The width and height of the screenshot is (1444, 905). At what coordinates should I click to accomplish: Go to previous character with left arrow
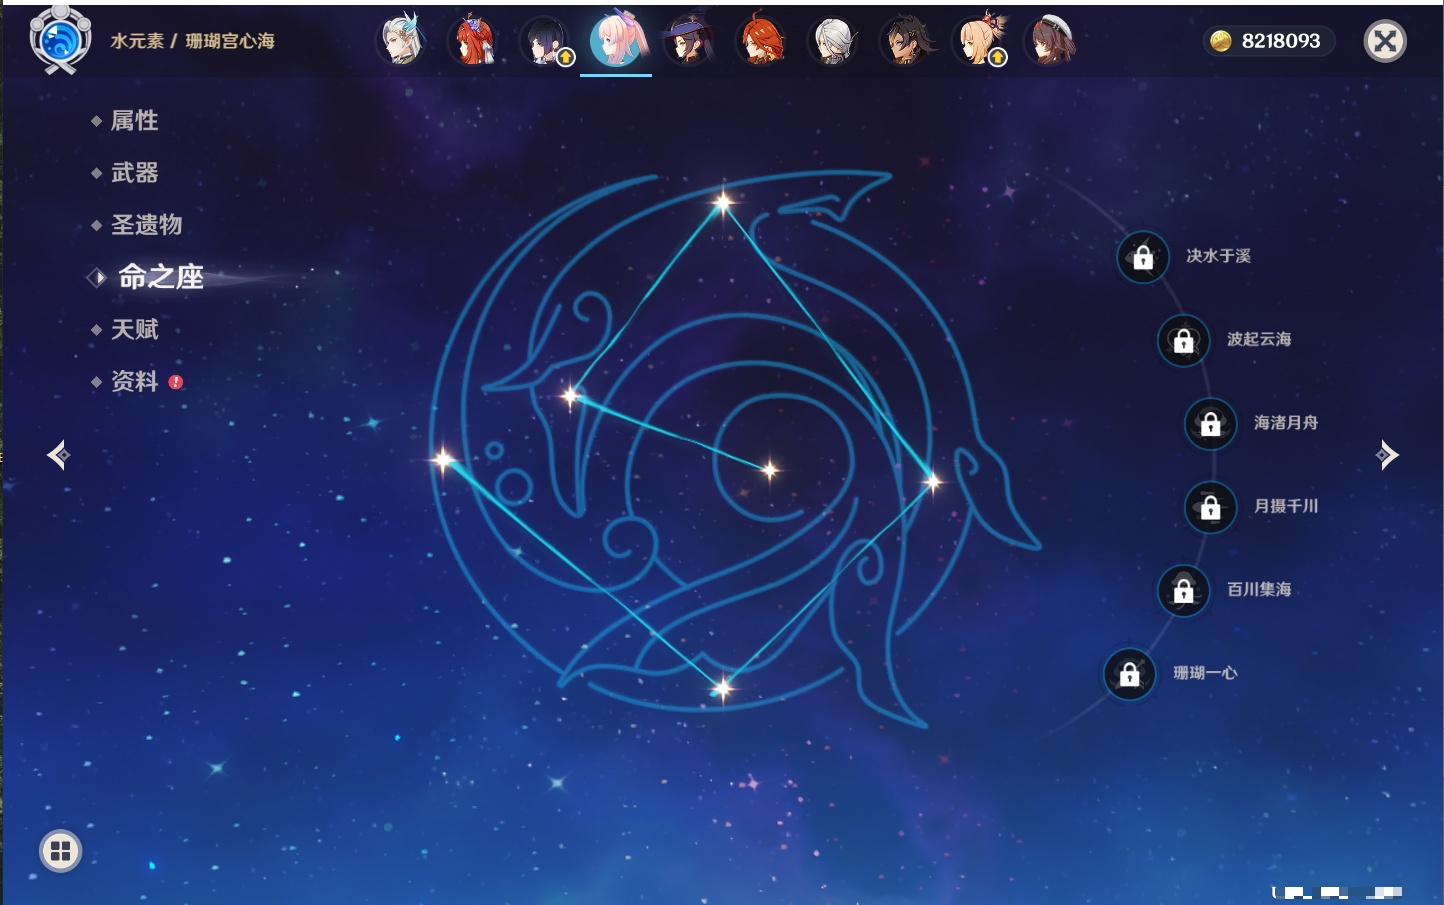[x=59, y=455]
